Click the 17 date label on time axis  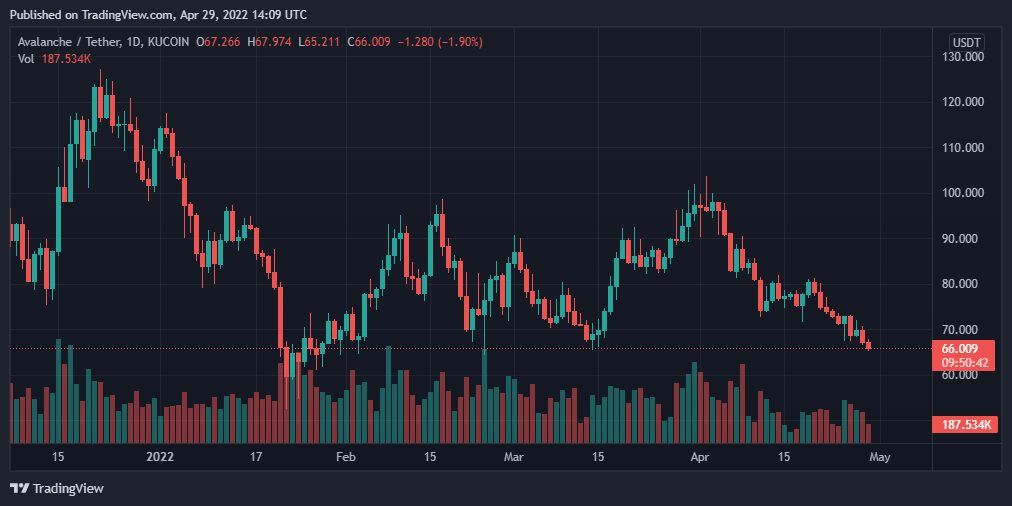point(256,457)
